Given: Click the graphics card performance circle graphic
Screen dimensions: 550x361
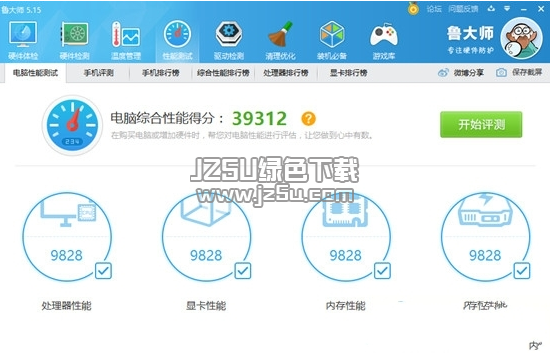Looking at the screenshot, I should click(206, 236).
